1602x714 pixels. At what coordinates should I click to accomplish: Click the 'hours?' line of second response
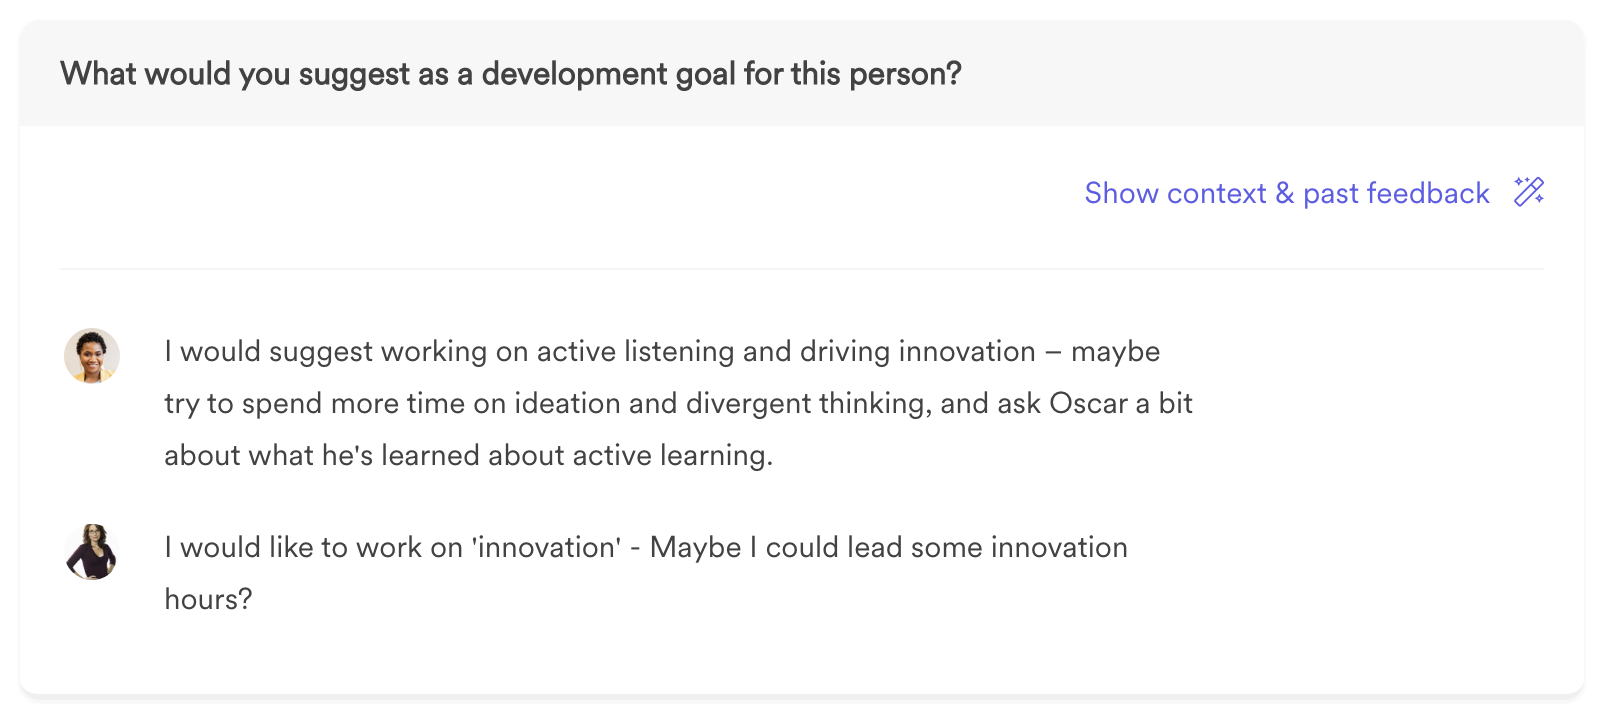208,599
